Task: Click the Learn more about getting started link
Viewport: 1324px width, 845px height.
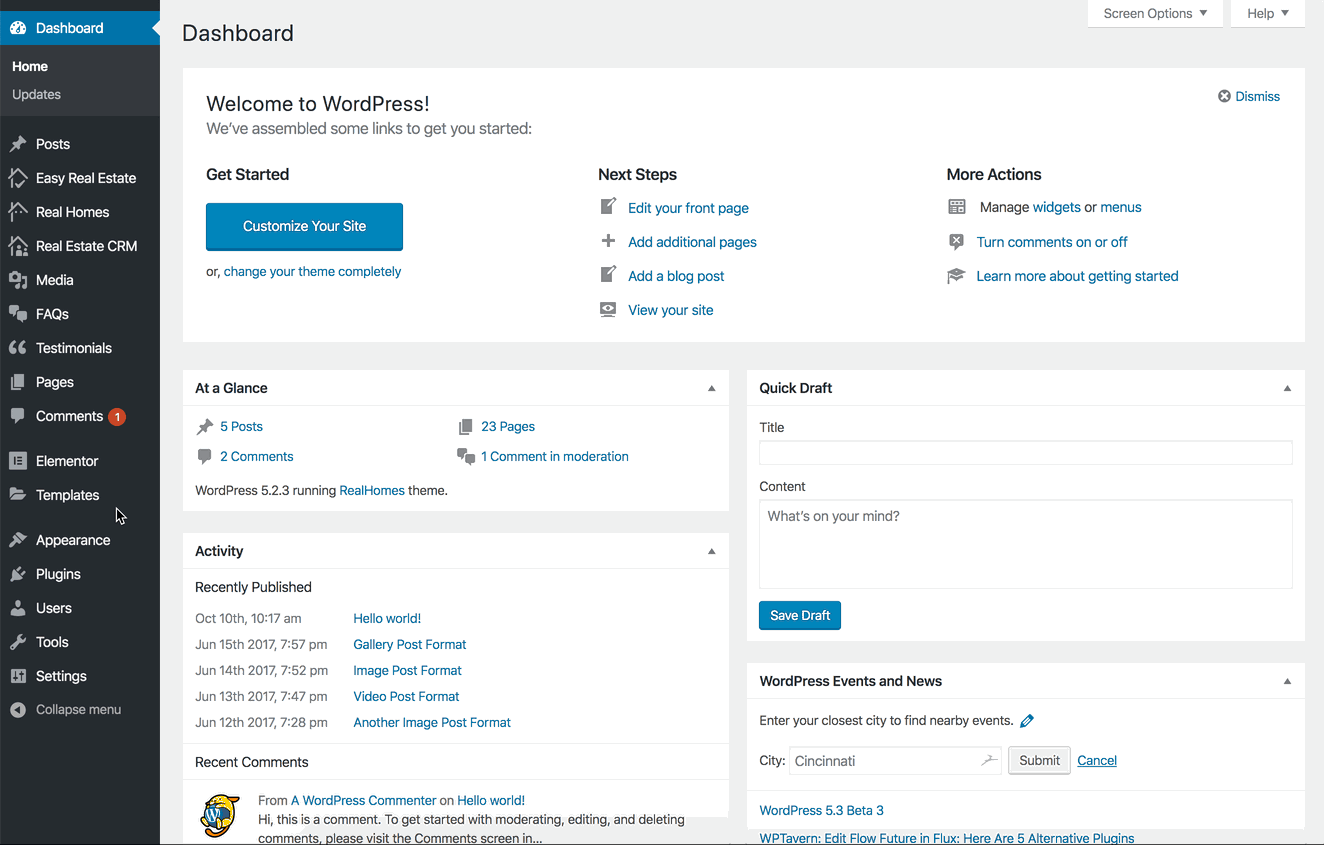Action: coord(1077,276)
